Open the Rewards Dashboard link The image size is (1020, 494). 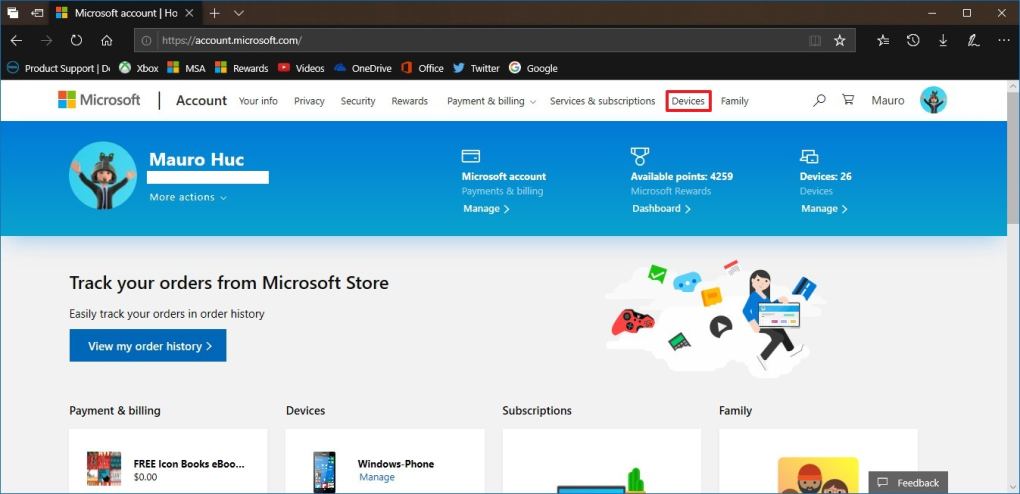tap(661, 209)
